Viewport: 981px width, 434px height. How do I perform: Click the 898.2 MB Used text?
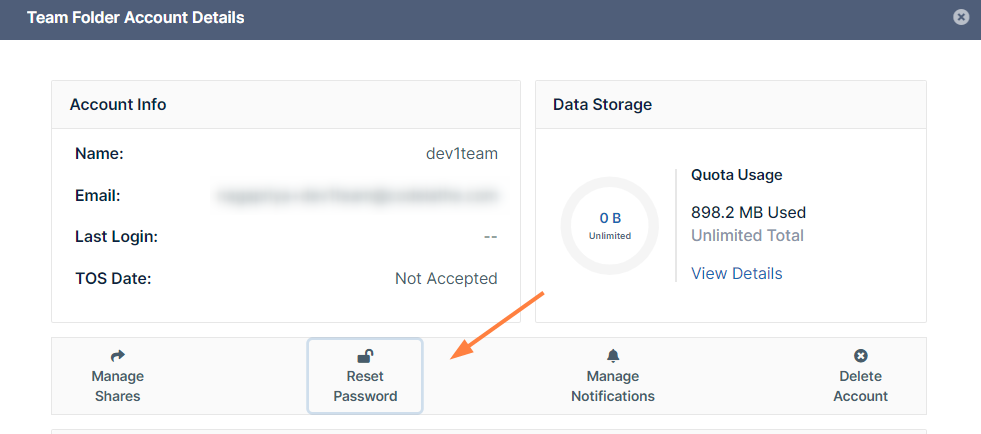pyautogui.click(x=748, y=212)
